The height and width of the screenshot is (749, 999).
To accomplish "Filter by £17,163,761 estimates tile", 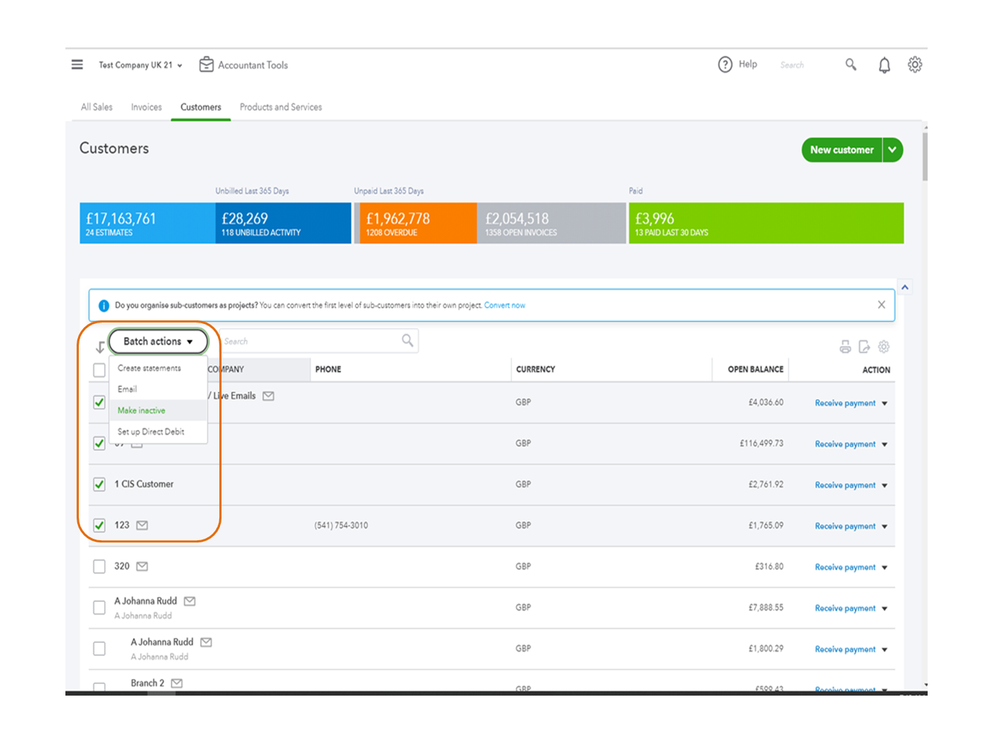I will pos(147,223).
